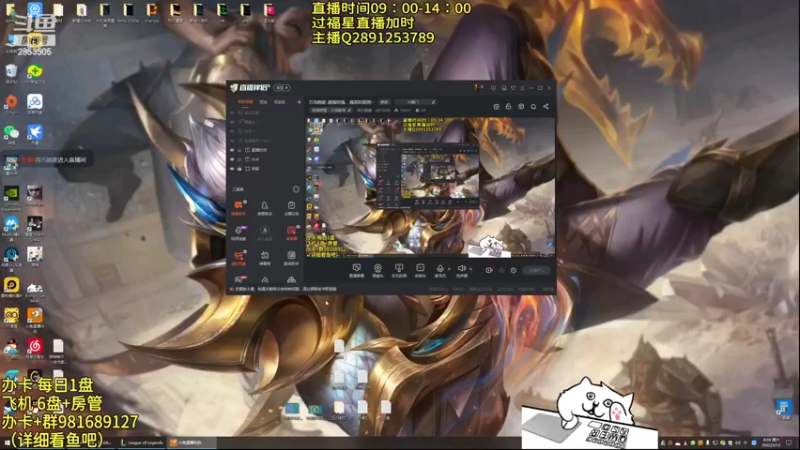
Task: Open microphone dropdown arrow in streaming toolbar
Action: tap(449, 268)
